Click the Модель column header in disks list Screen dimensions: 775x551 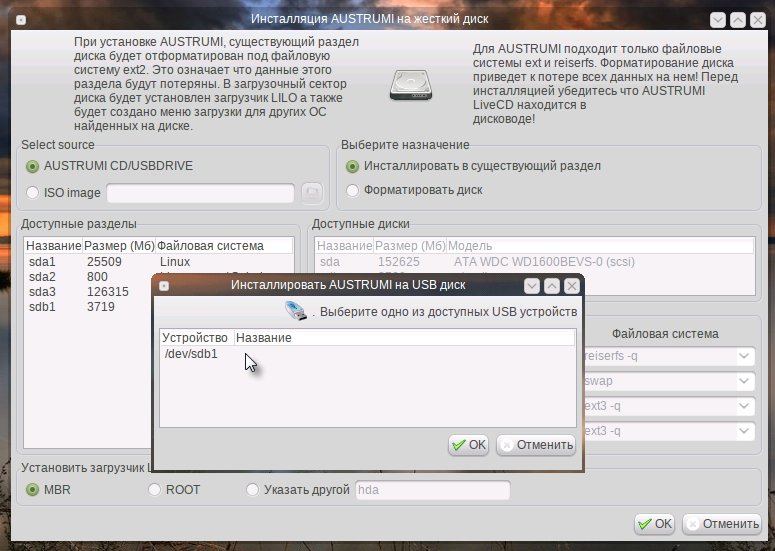click(600, 246)
